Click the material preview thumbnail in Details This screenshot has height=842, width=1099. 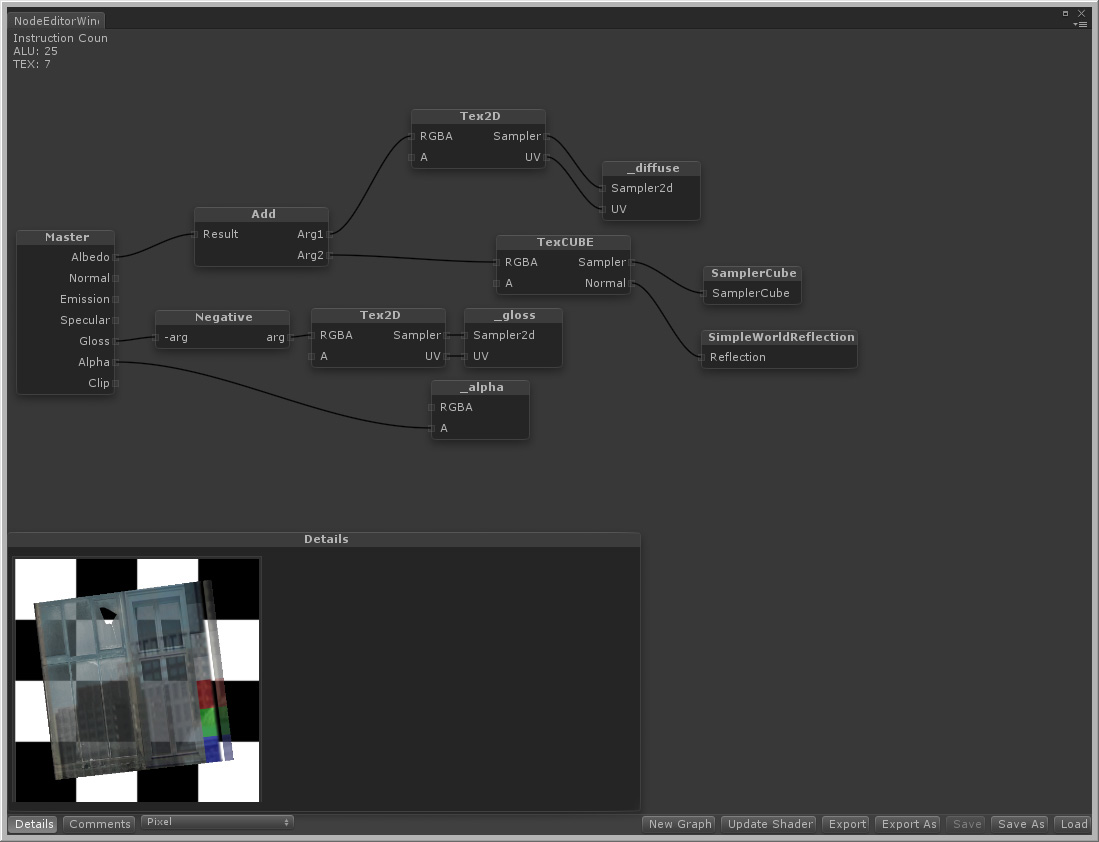pyautogui.click(x=136, y=678)
